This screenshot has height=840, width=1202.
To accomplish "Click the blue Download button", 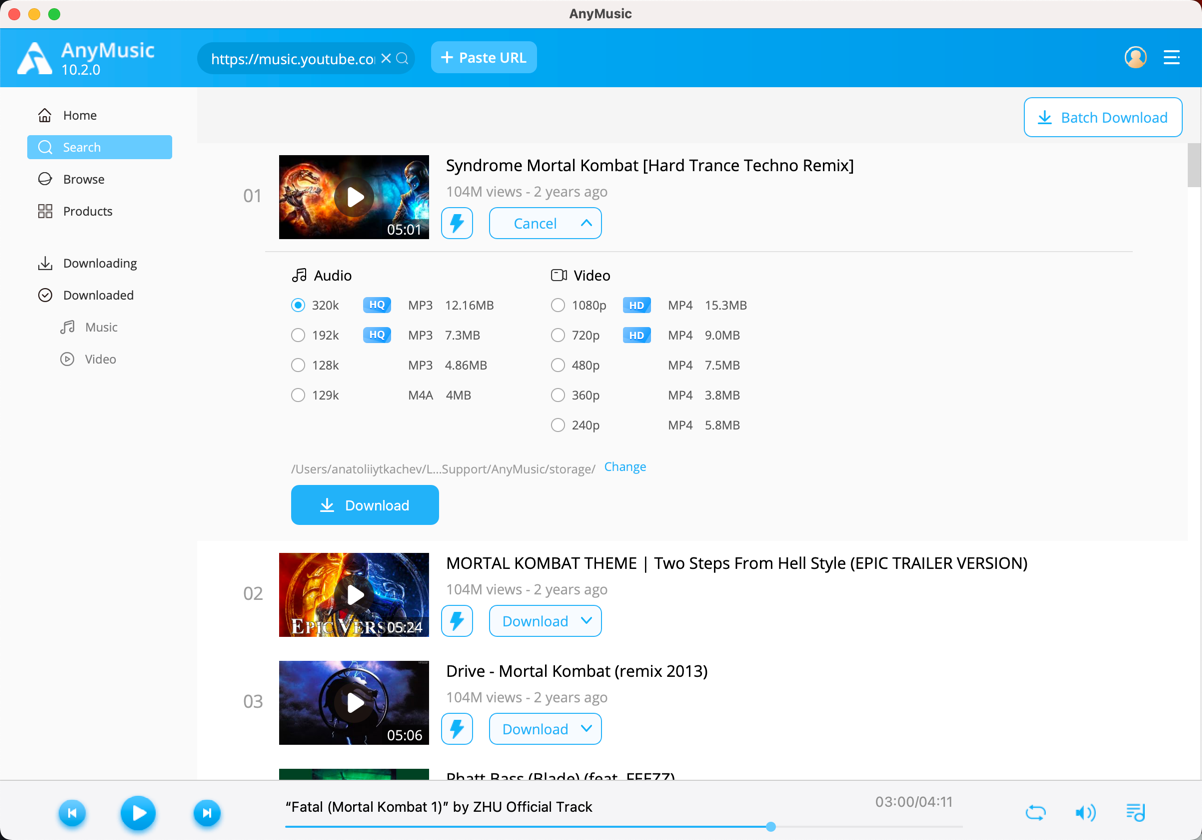I will tap(365, 505).
